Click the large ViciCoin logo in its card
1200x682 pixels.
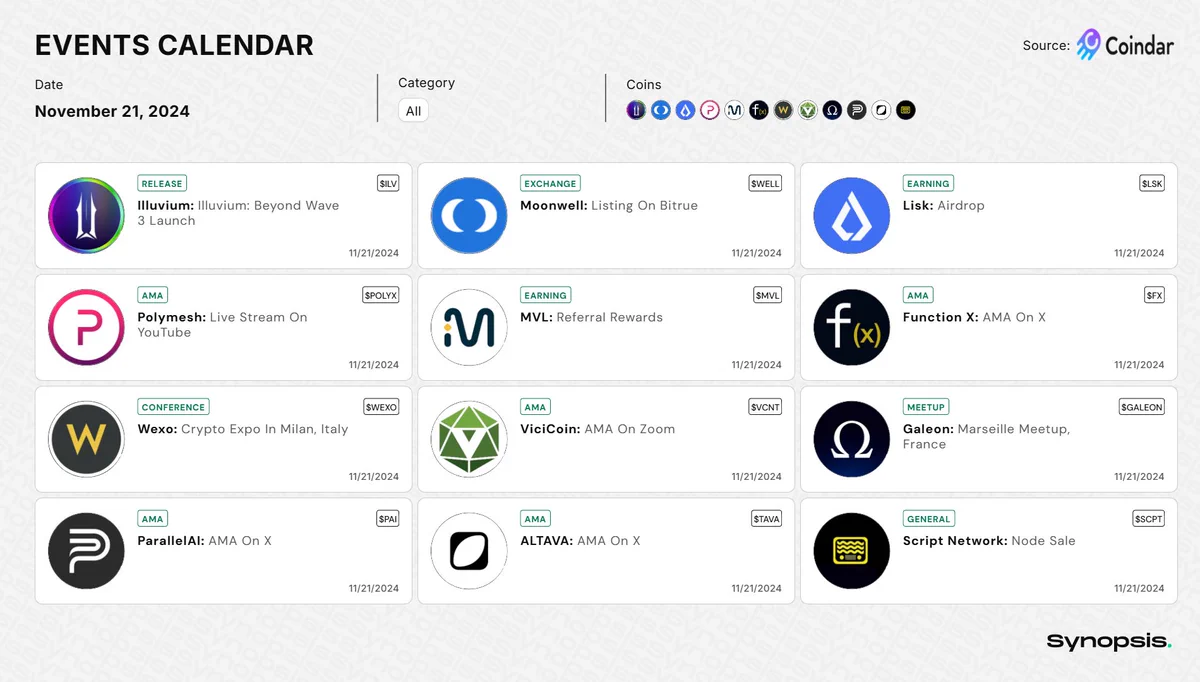(469, 439)
